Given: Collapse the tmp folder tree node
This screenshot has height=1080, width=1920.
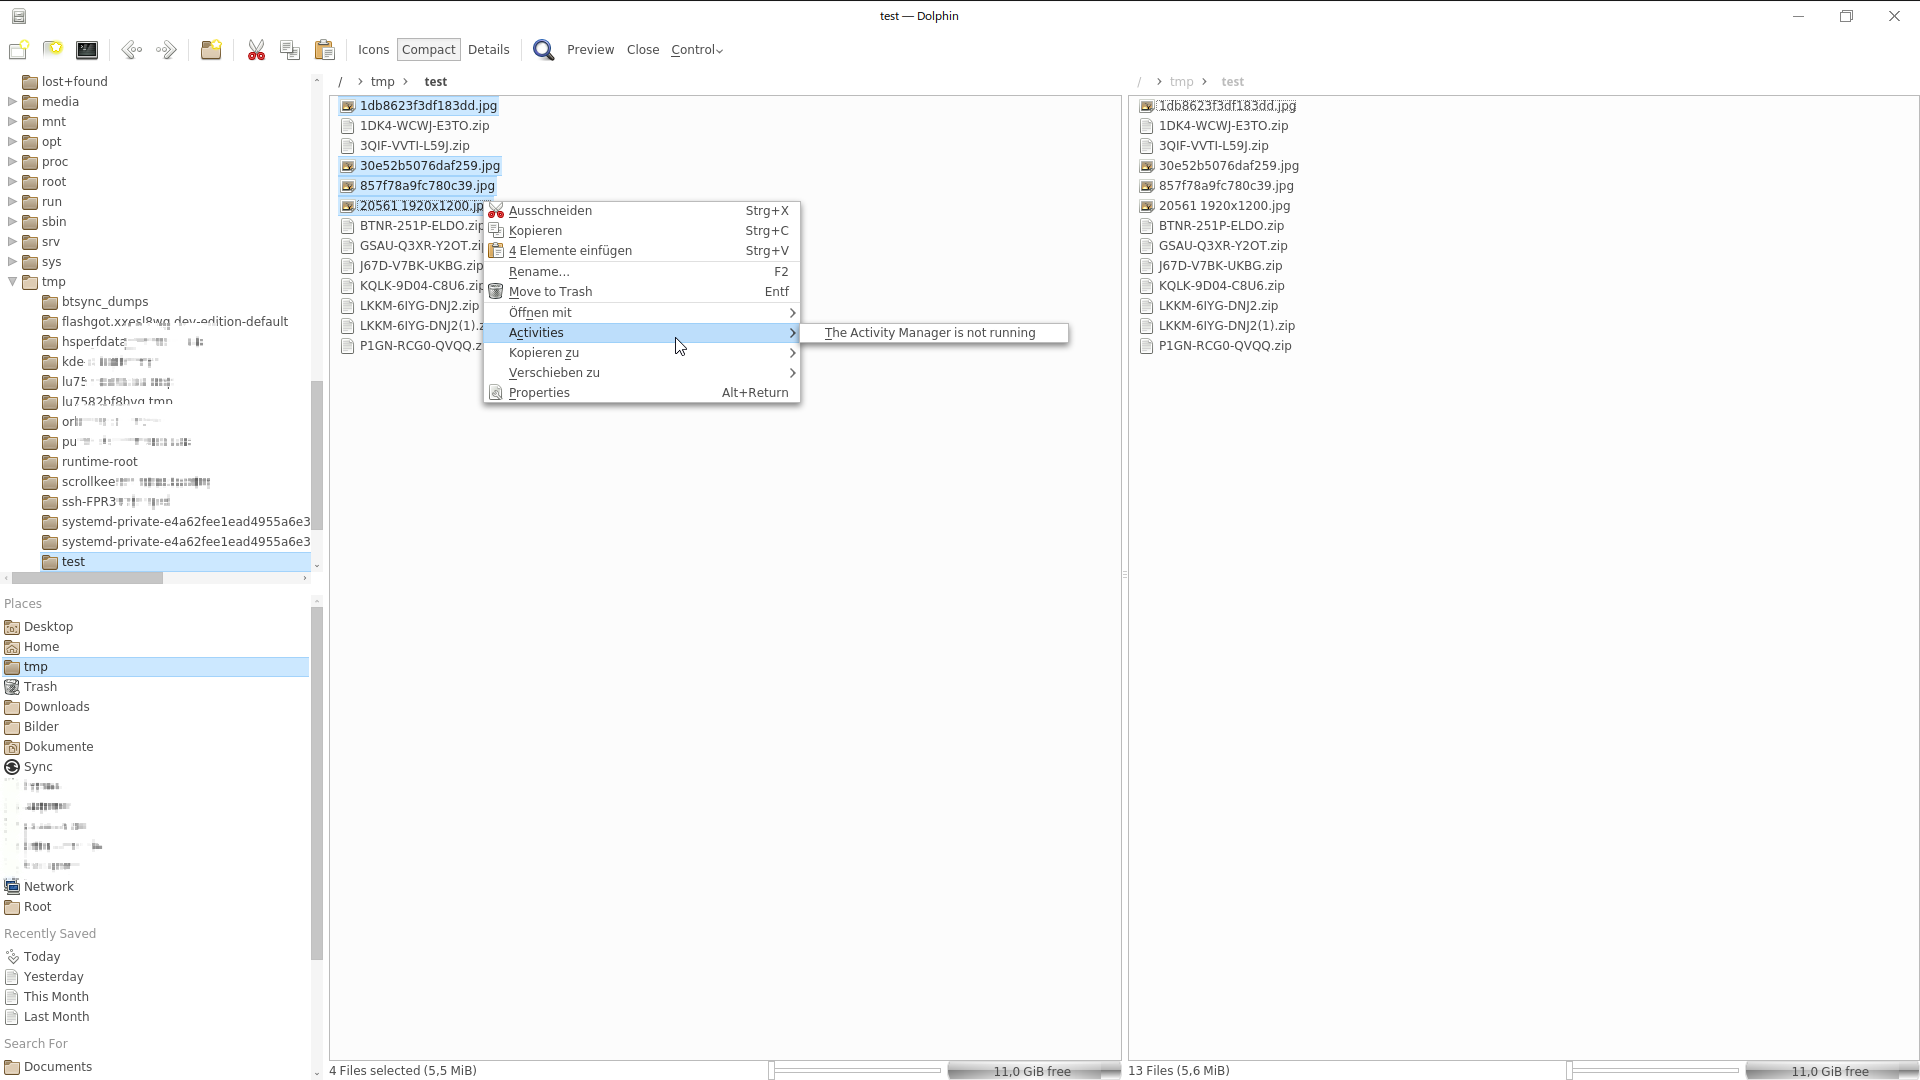Looking at the screenshot, I should tap(13, 282).
